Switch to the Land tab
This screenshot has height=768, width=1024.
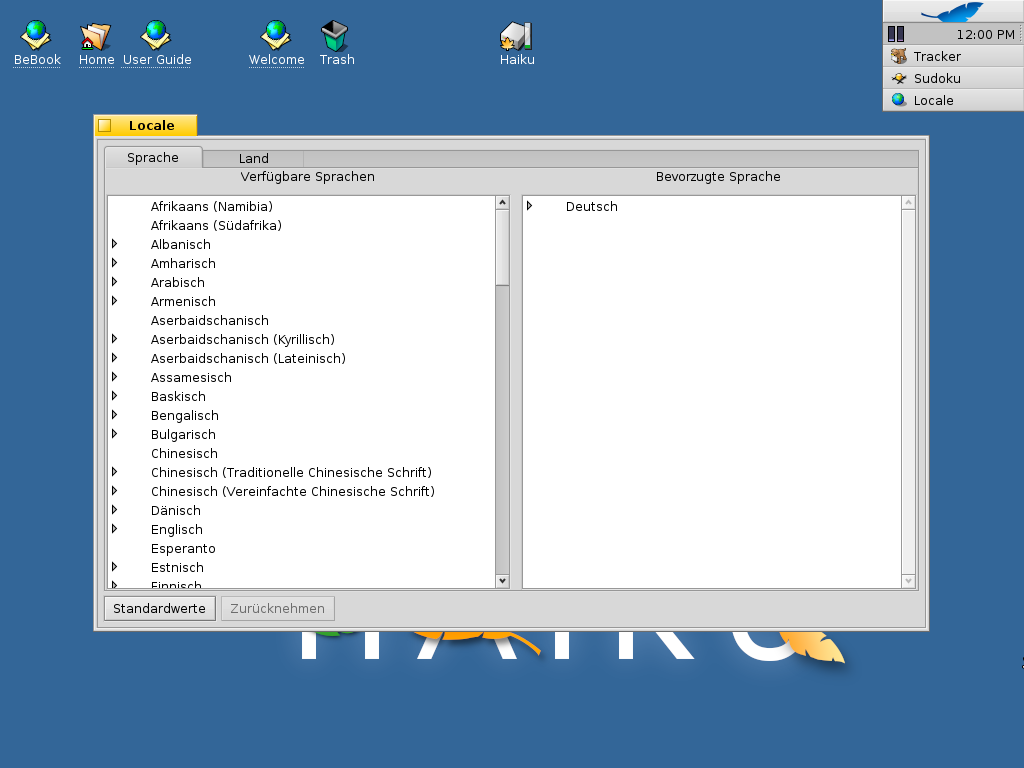pos(253,159)
